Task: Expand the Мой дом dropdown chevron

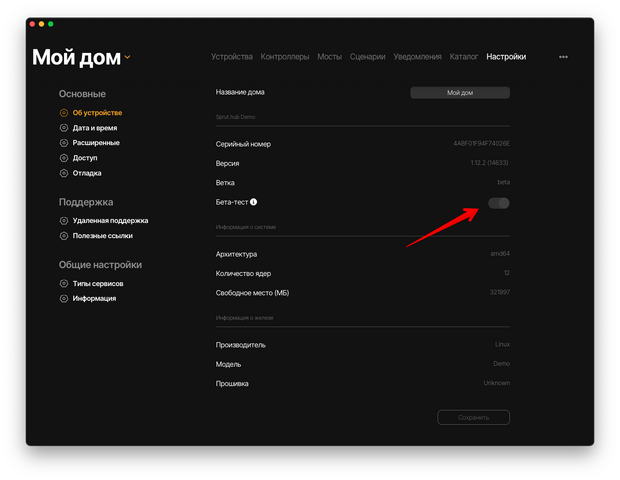Action: click(x=127, y=57)
